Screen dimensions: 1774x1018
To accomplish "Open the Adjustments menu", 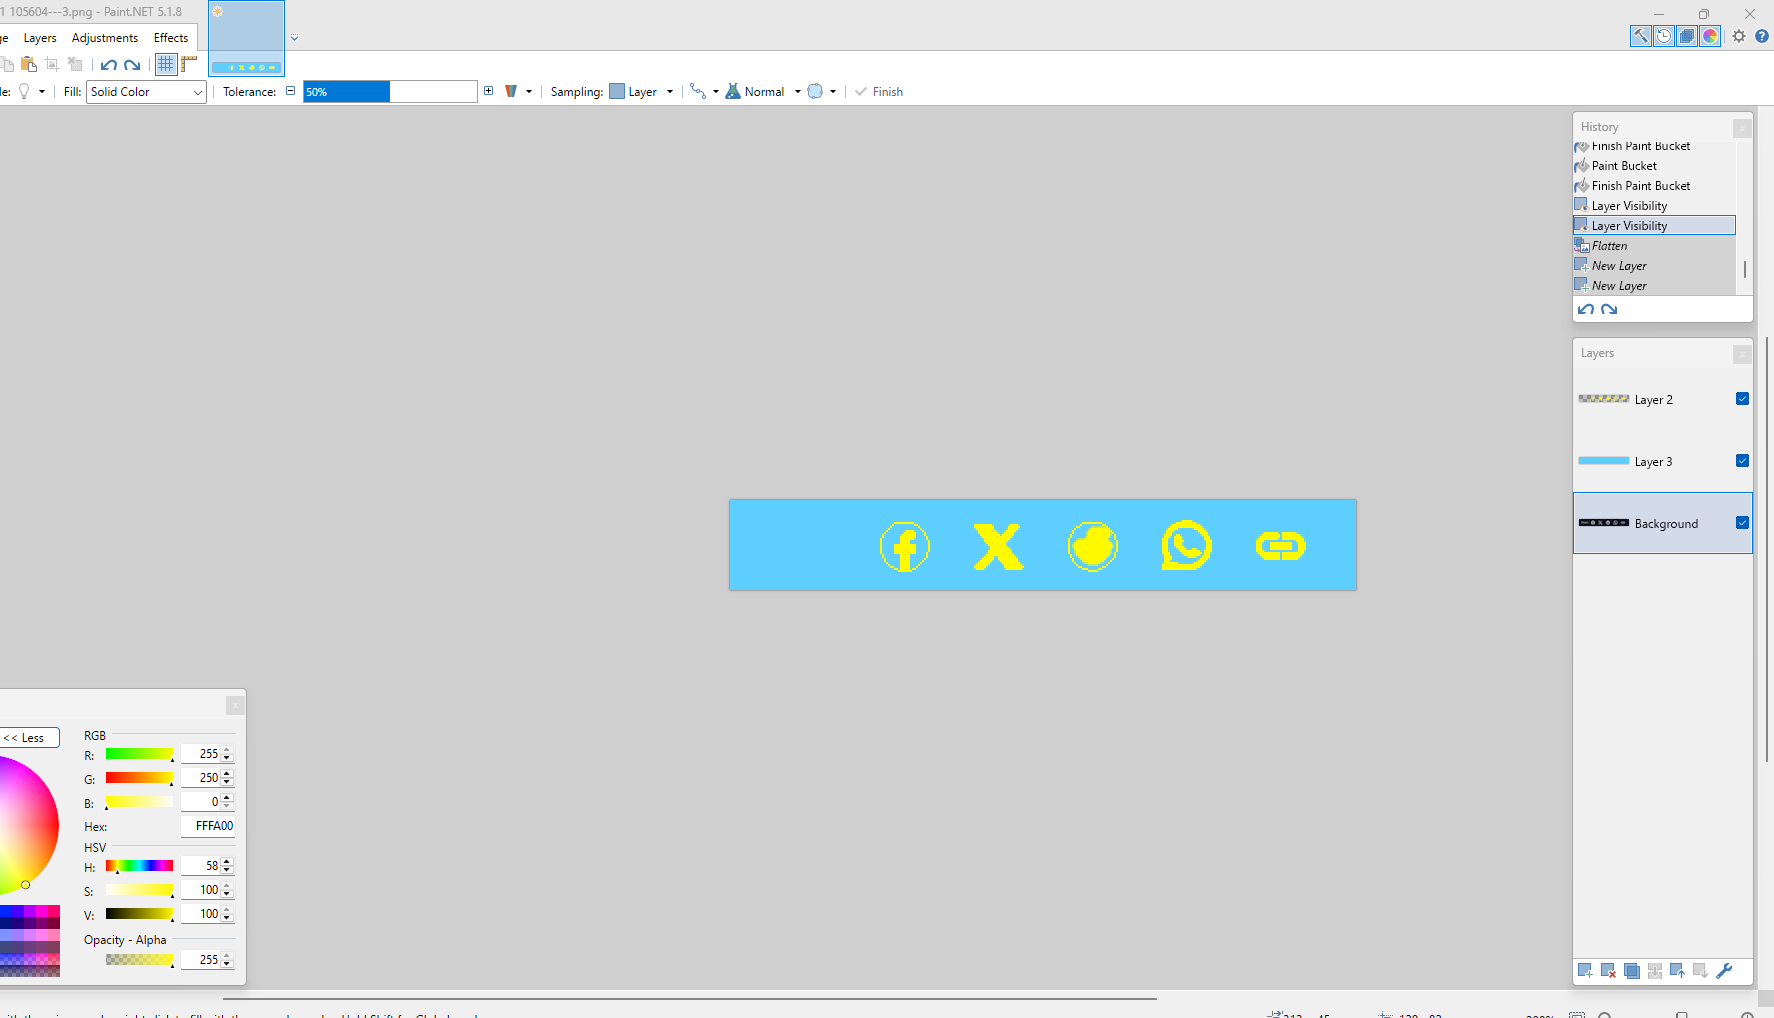I will (x=105, y=38).
